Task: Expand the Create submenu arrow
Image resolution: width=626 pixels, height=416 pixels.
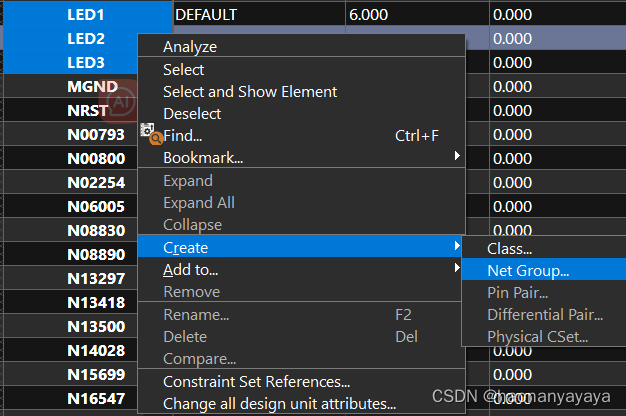Action: pos(457,246)
